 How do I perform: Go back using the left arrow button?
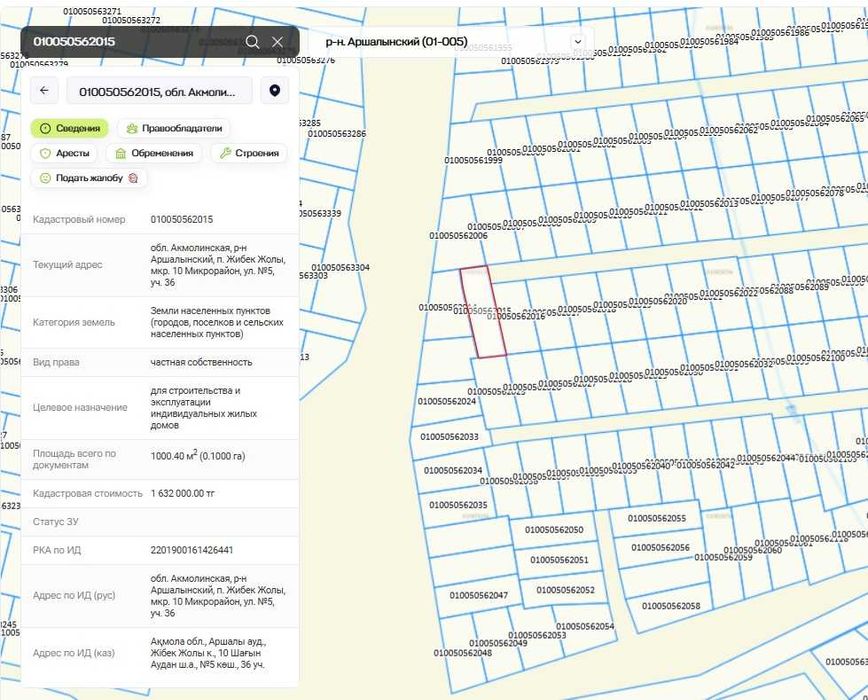point(44,91)
